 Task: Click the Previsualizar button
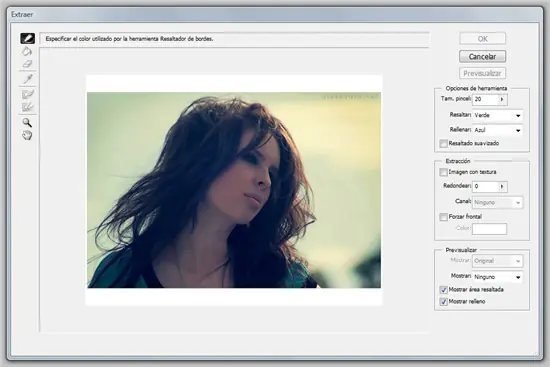coord(483,73)
